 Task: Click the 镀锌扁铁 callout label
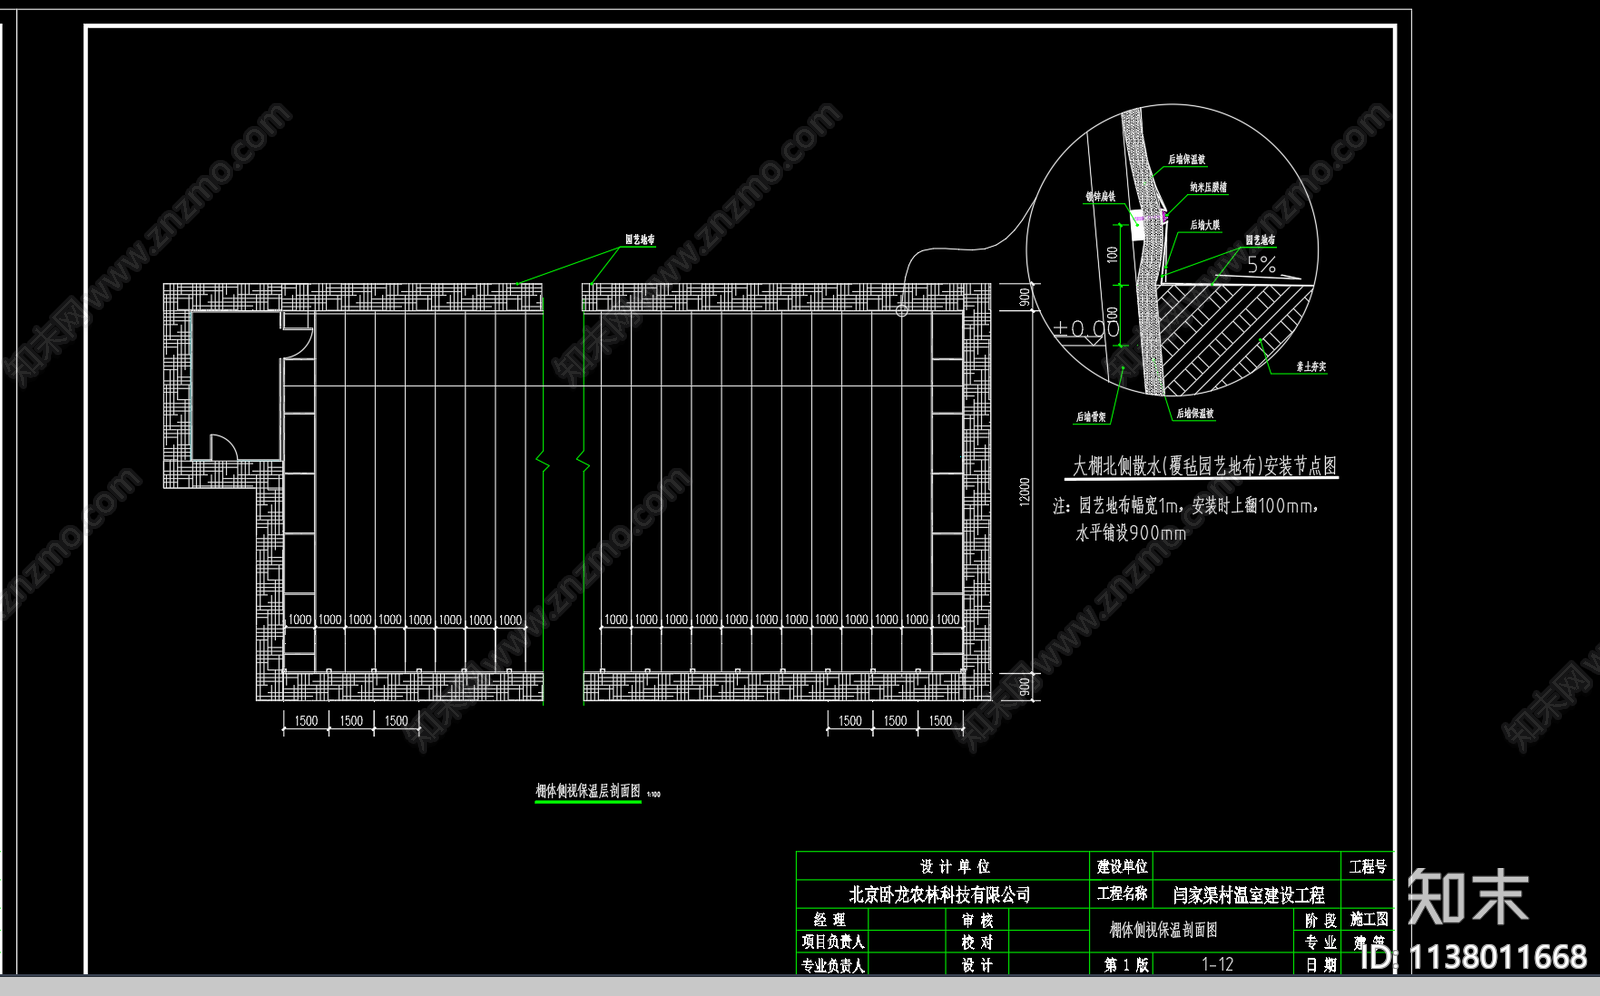tap(1100, 197)
